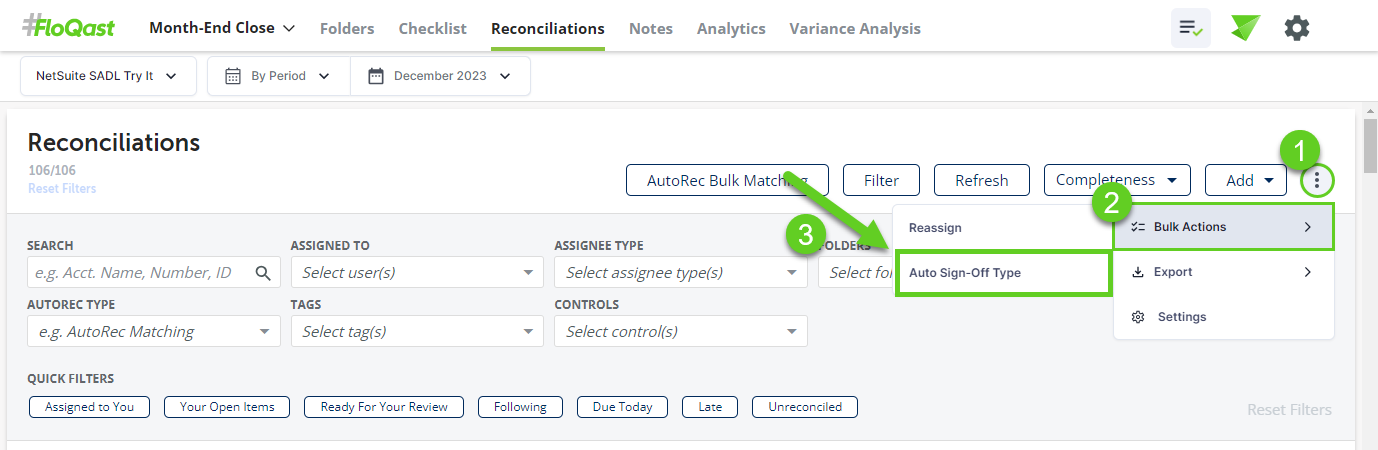Image resolution: width=1378 pixels, height=450 pixels.
Task: Open the checklist status icon in header
Action: 1191,28
